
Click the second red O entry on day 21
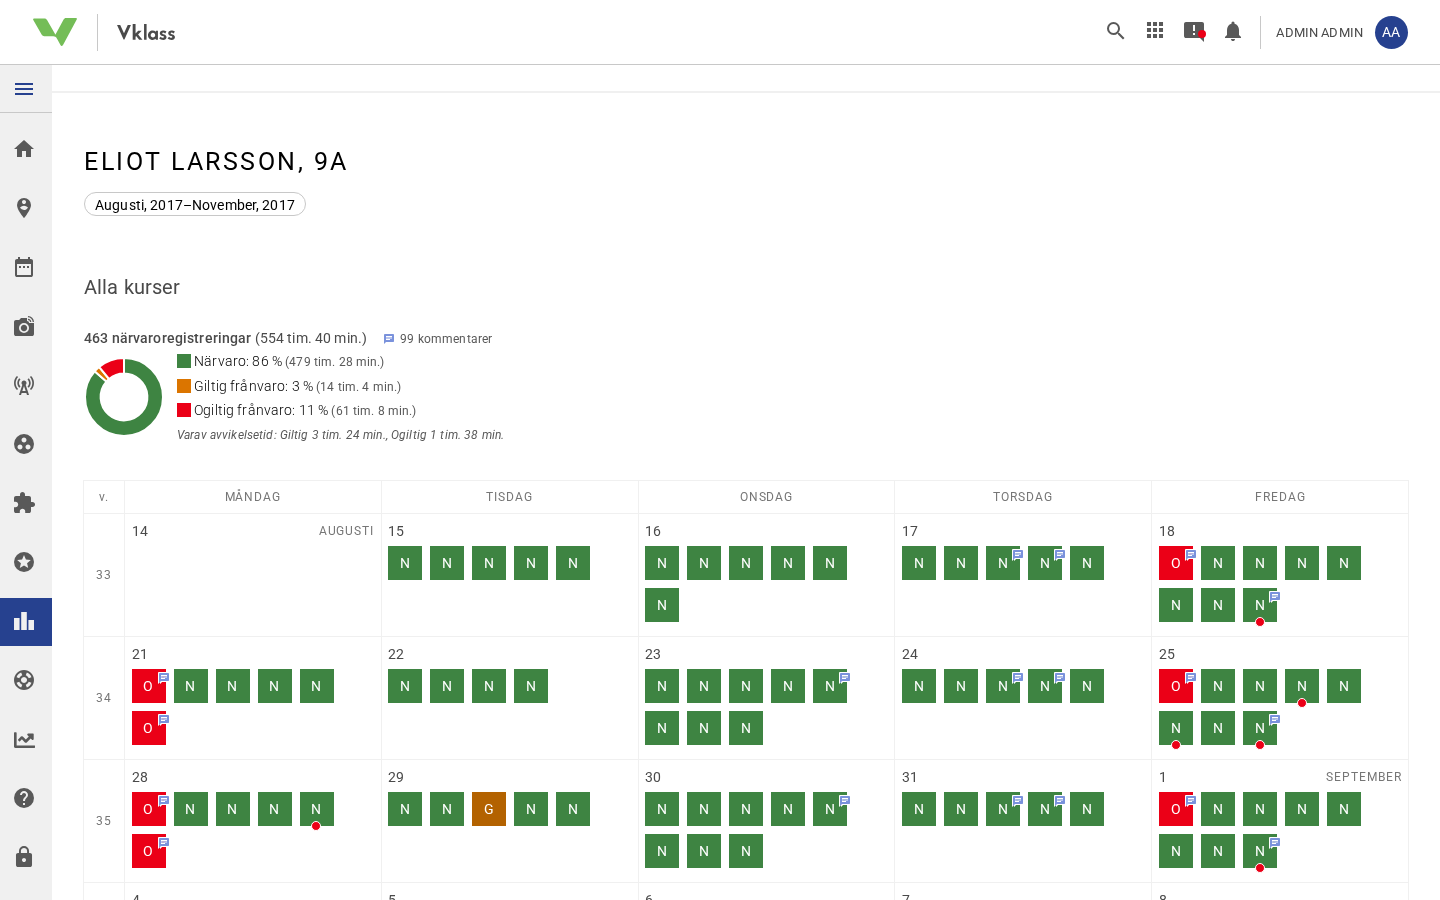coord(149,728)
